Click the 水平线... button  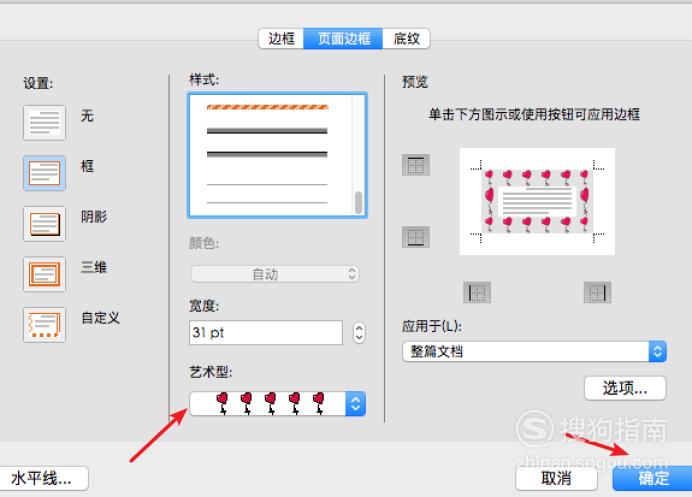[x=43, y=478]
